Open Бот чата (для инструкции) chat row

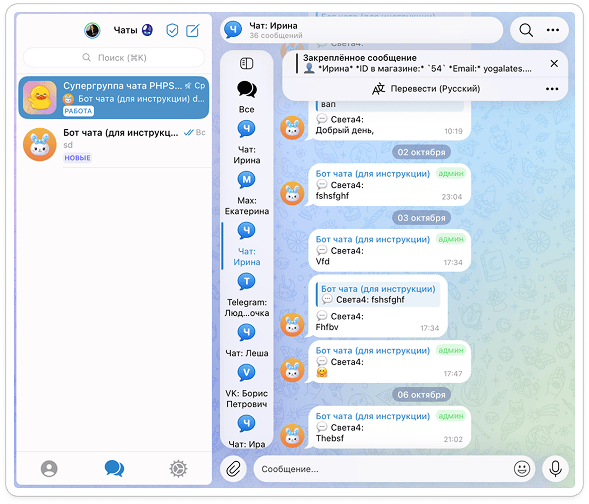coord(114,145)
